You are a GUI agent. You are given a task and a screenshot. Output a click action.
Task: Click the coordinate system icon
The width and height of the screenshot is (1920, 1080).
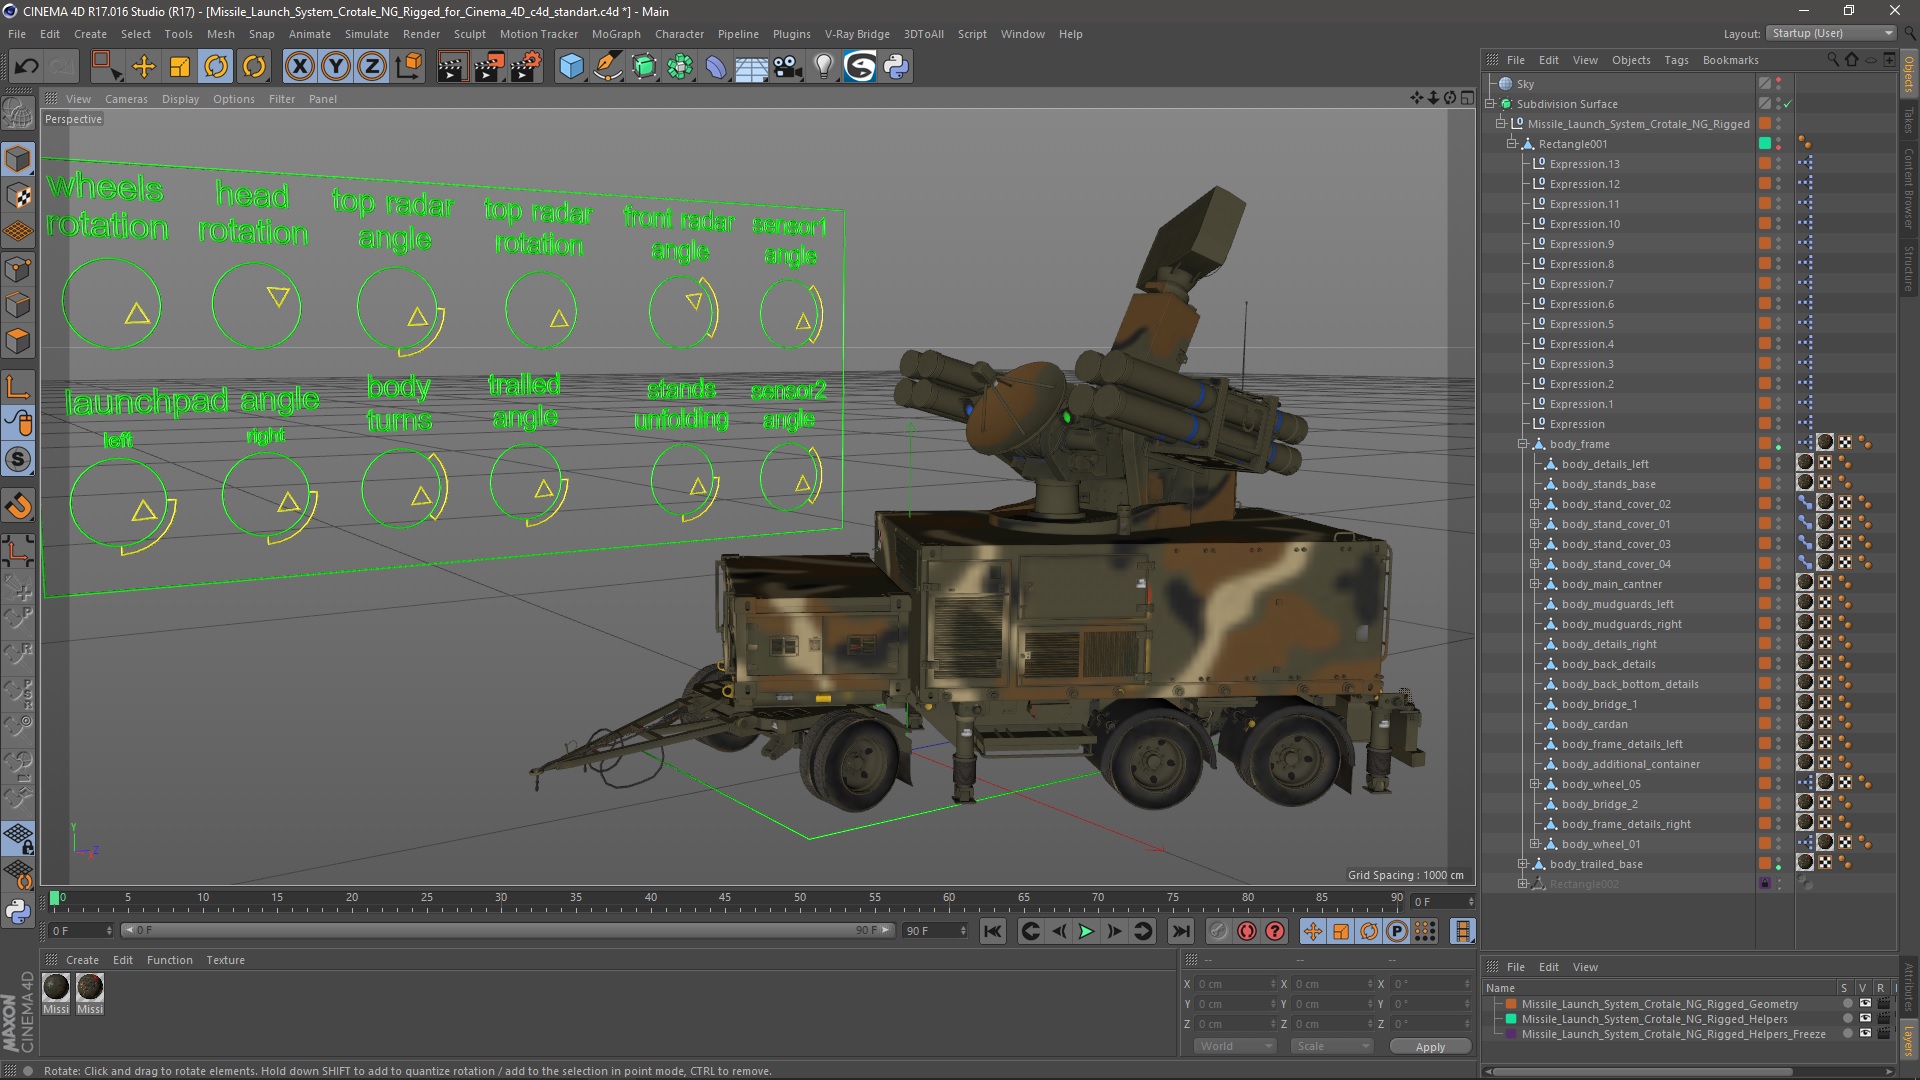point(409,67)
